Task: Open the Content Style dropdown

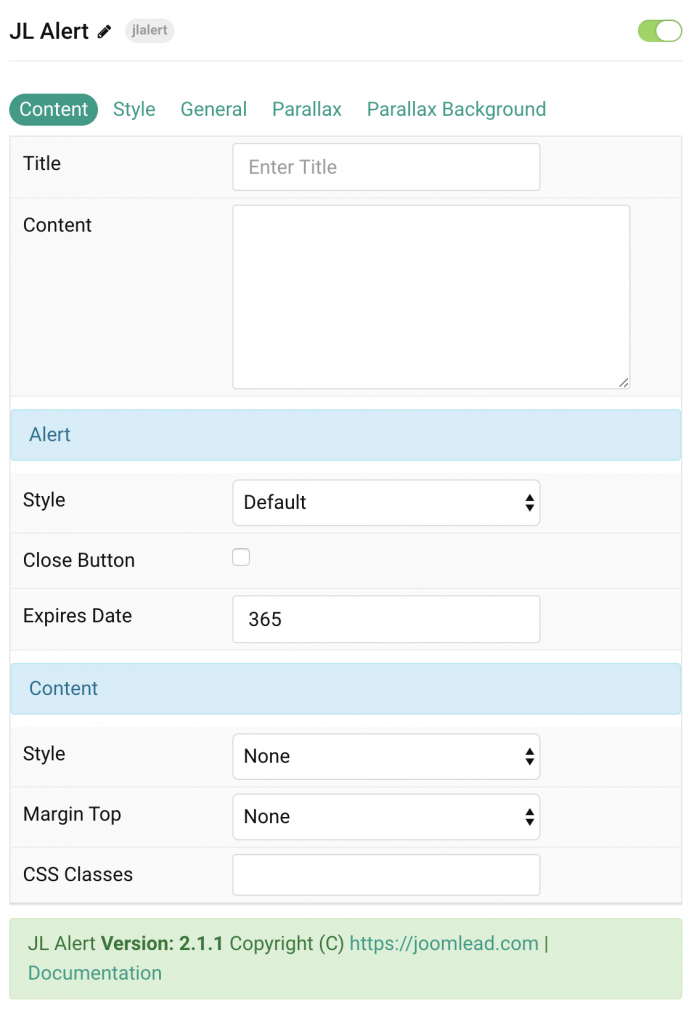Action: [x=386, y=757]
